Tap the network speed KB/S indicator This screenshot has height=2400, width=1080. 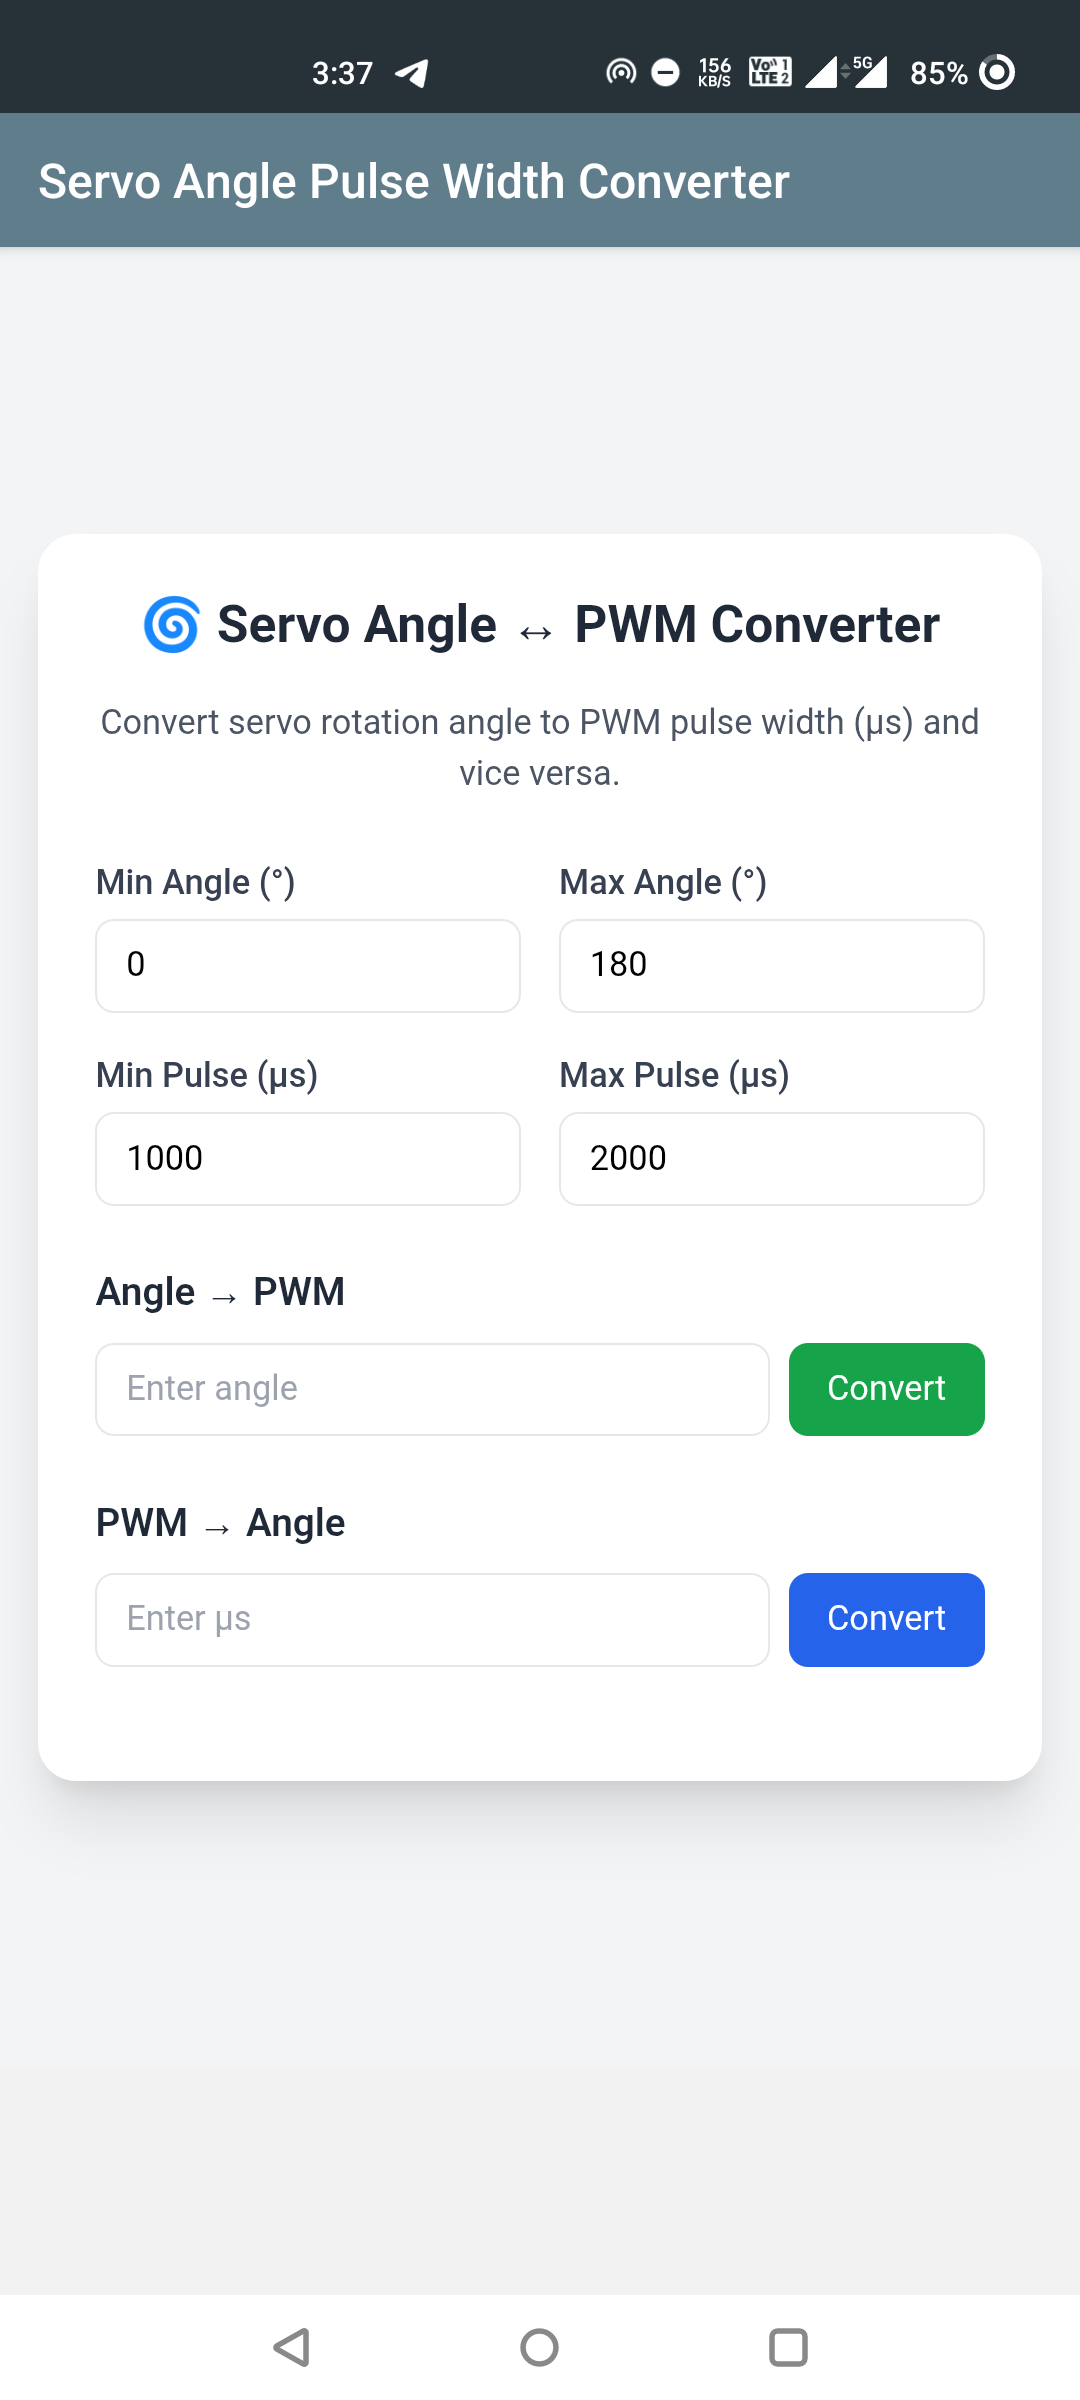[715, 72]
